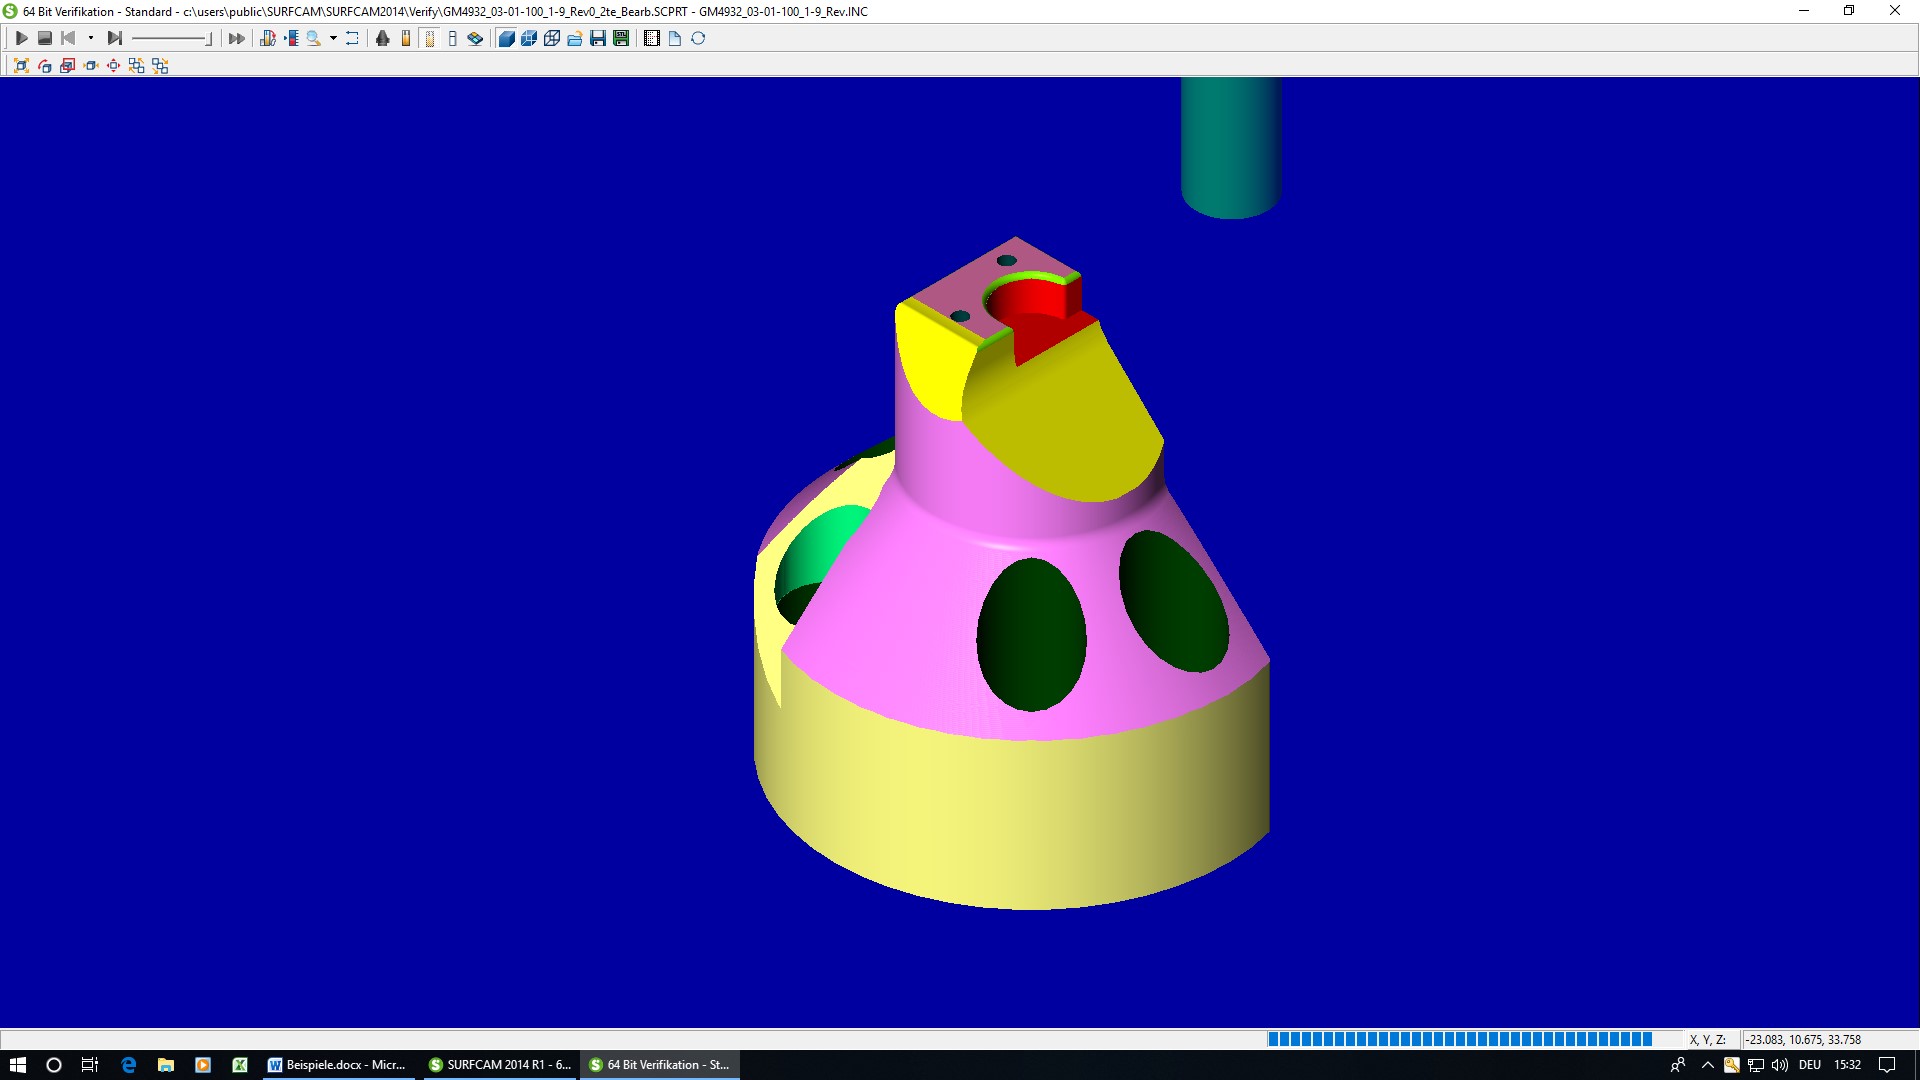
Task: Save as STL using green disk icon
Action: [621, 38]
